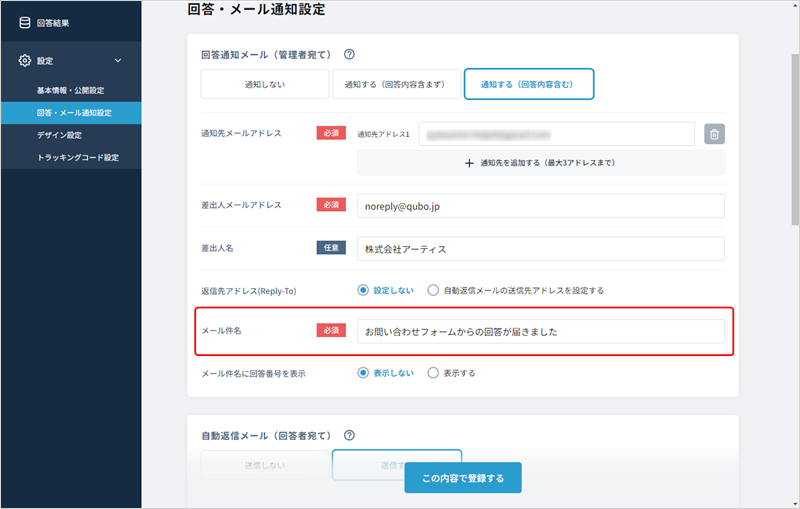The height and width of the screenshot is (509, 800).
Task: Select 通知しない notification option
Action: (x=264, y=85)
